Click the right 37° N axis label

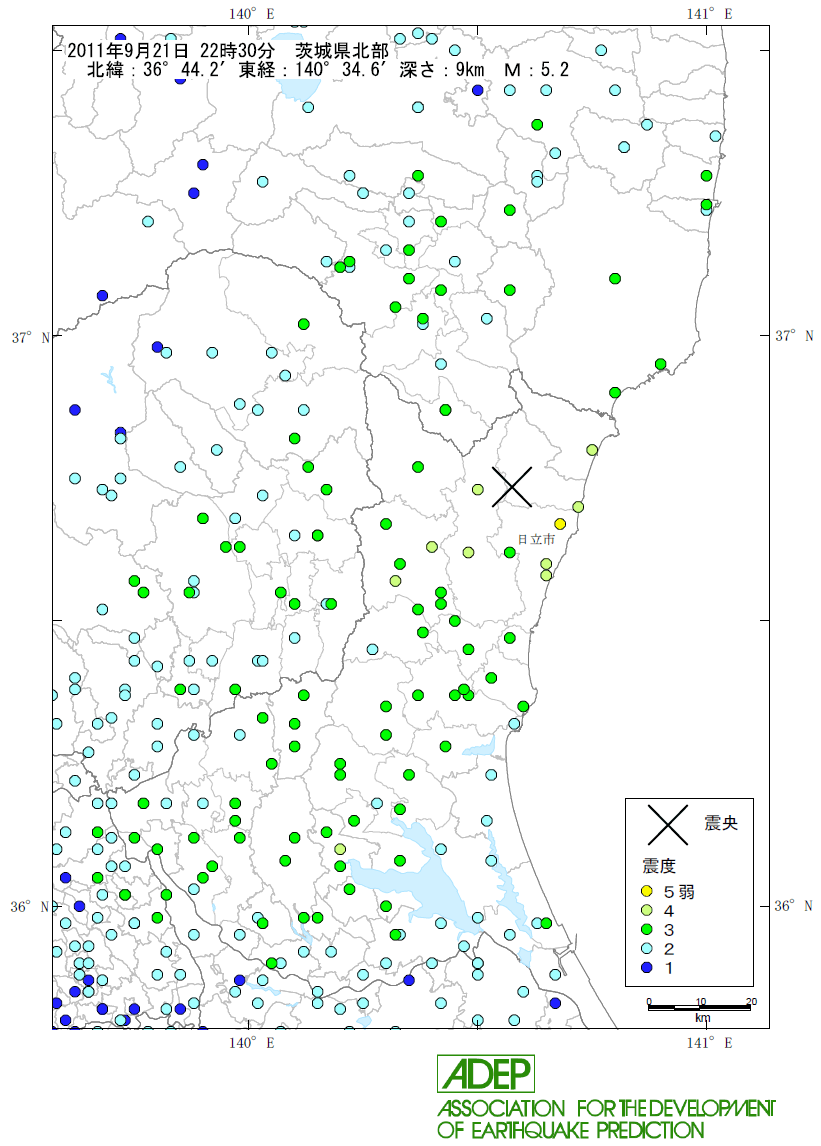pyautogui.click(x=795, y=335)
